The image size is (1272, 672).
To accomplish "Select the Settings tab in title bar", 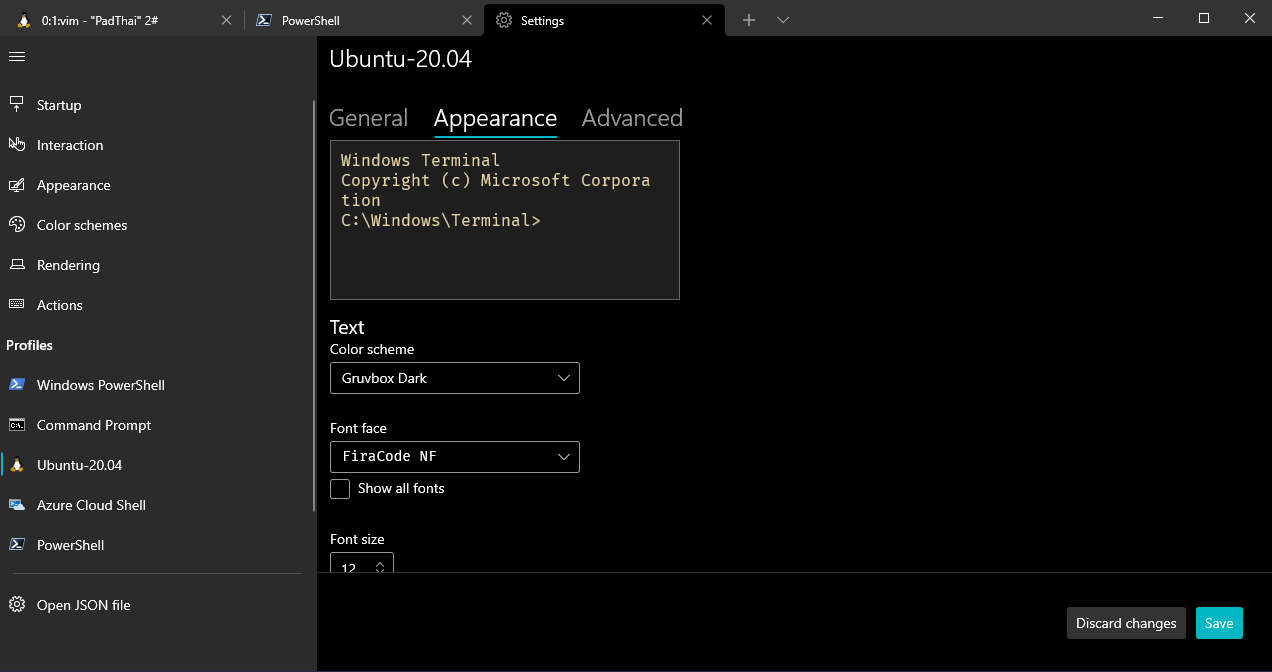I will (604, 20).
